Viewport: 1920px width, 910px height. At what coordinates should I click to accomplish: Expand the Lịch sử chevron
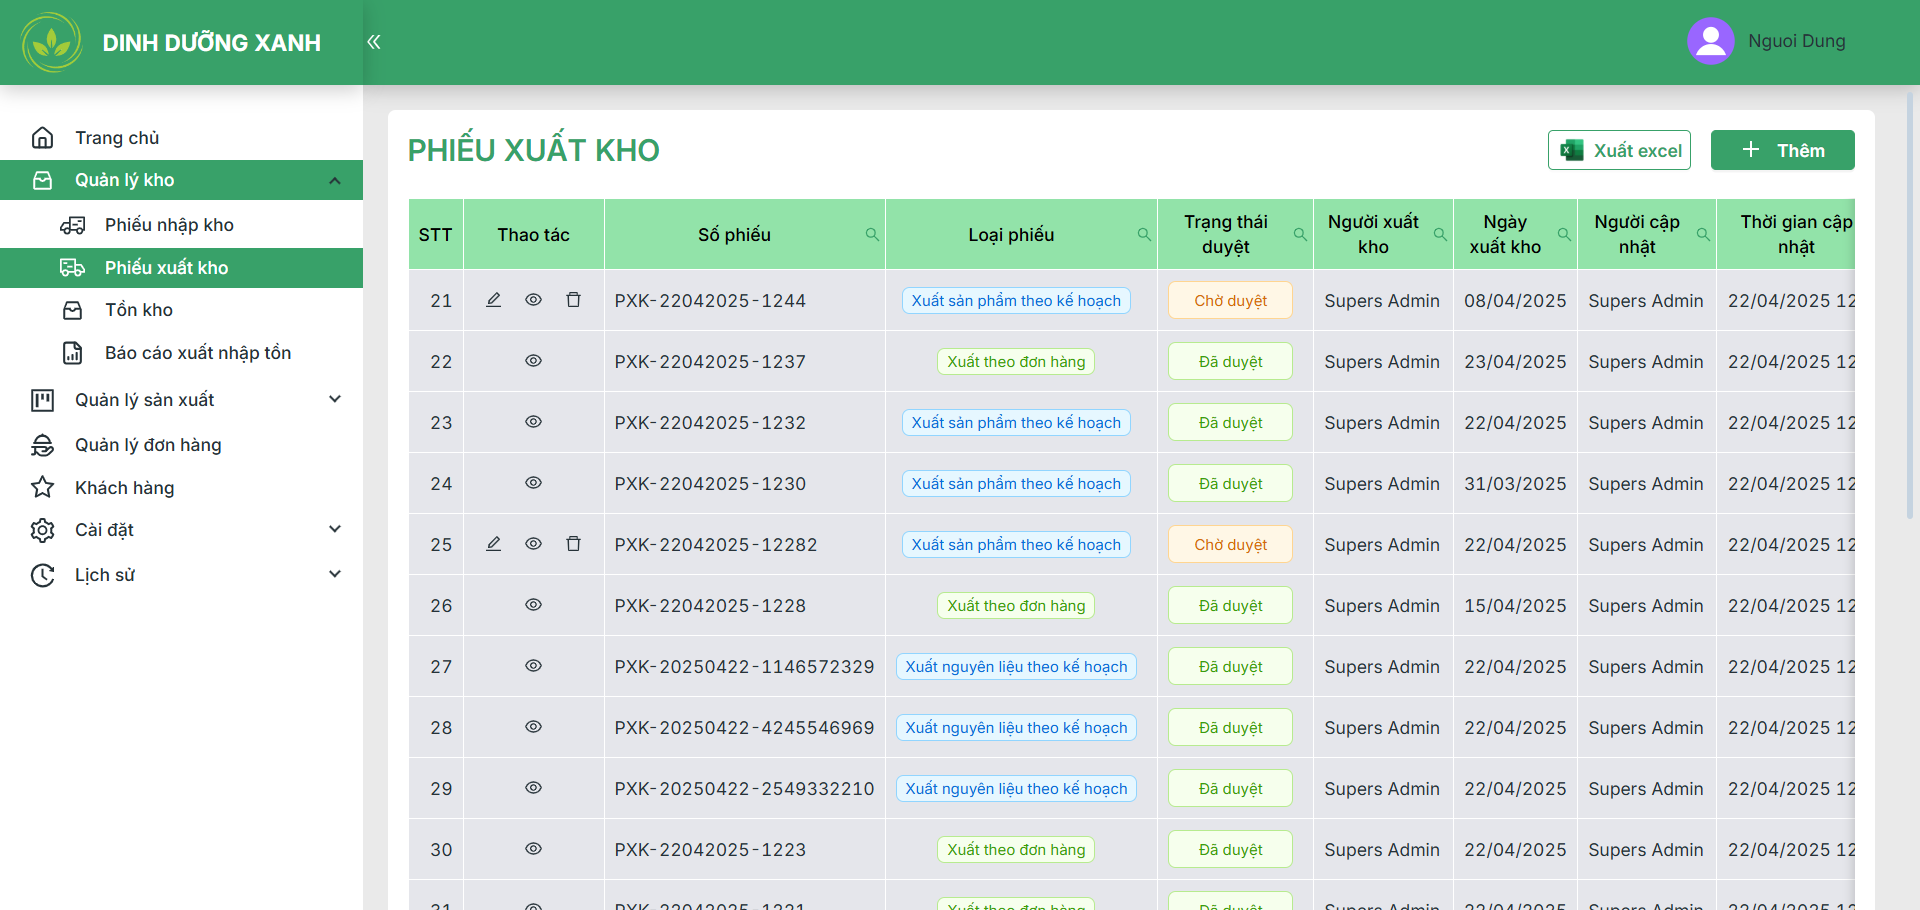point(335,575)
